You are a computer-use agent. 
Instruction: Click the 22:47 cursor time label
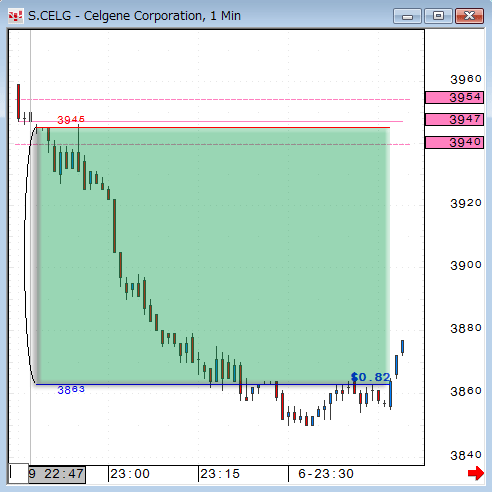point(57,474)
